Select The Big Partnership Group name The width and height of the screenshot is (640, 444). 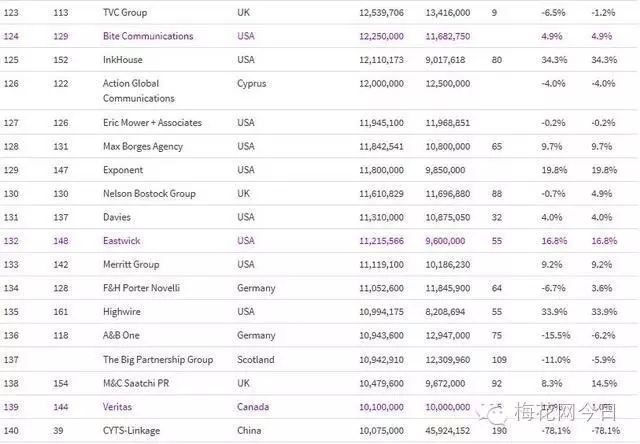[x=158, y=360]
